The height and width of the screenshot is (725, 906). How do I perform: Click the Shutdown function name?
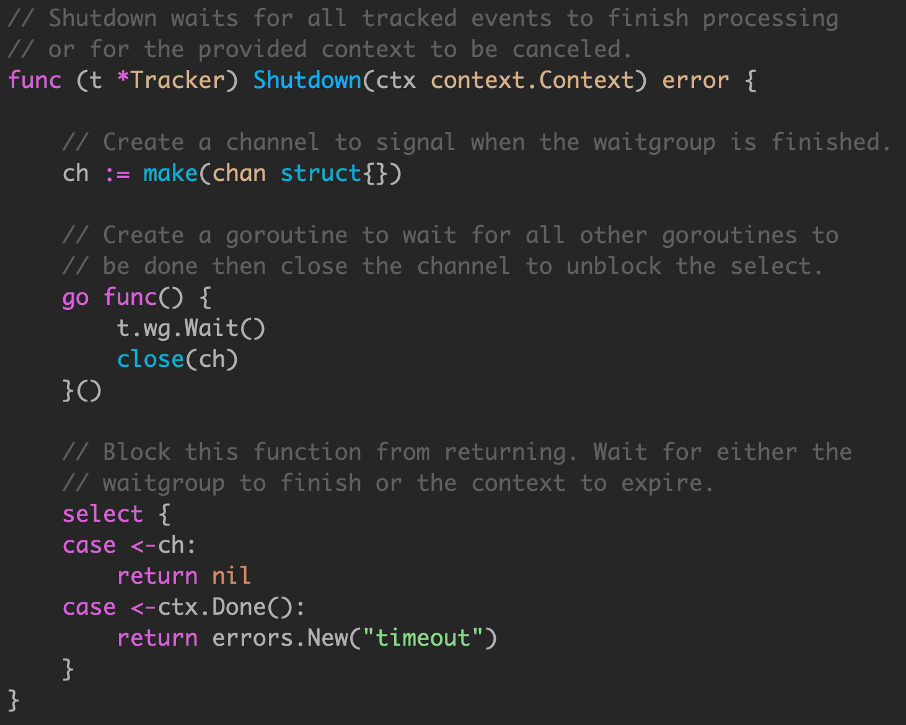pyautogui.click(x=307, y=80)
